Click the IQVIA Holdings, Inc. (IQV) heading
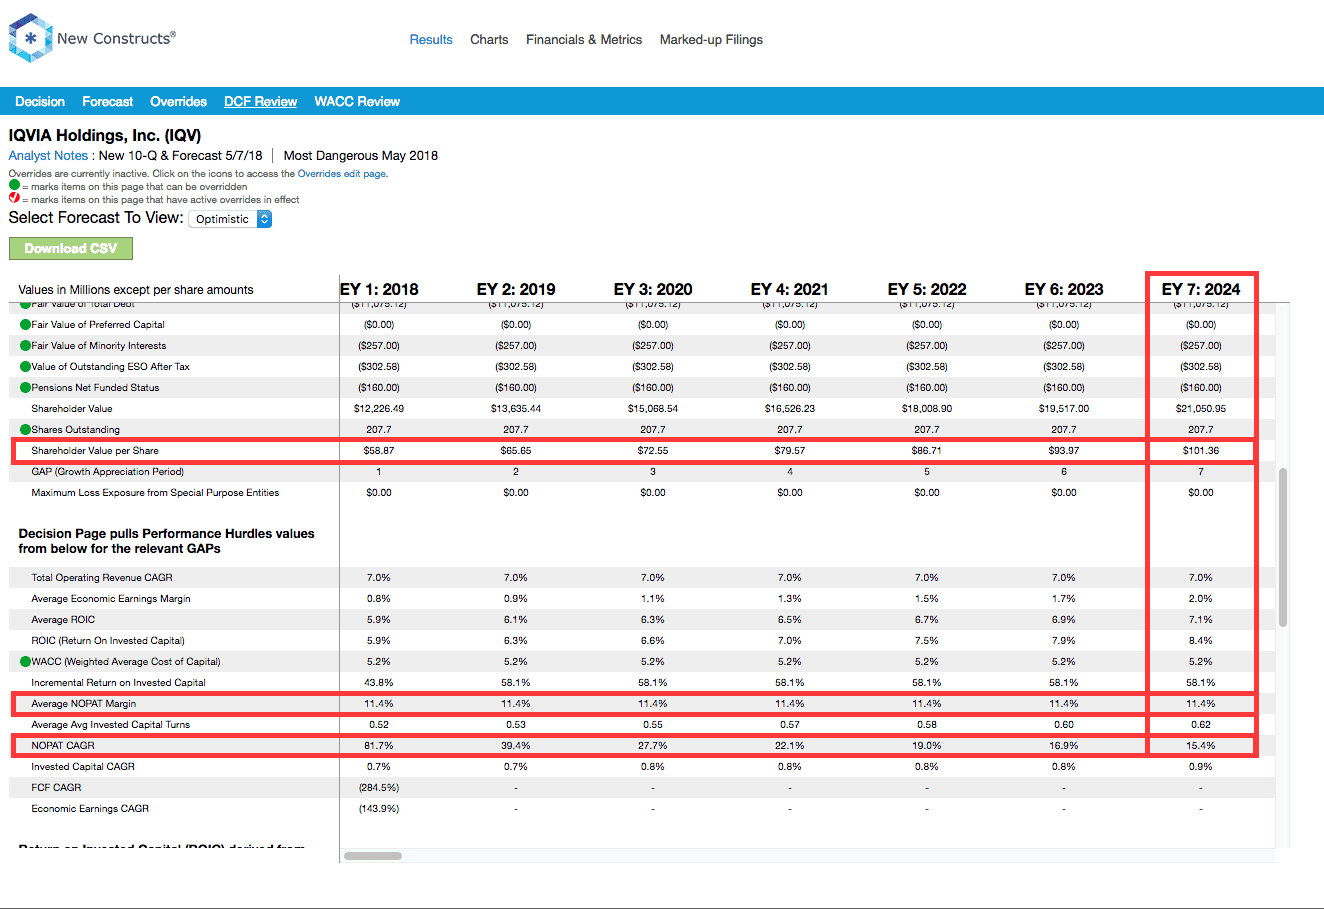Viewport: 1324px width, 909px height. [105, 135]
